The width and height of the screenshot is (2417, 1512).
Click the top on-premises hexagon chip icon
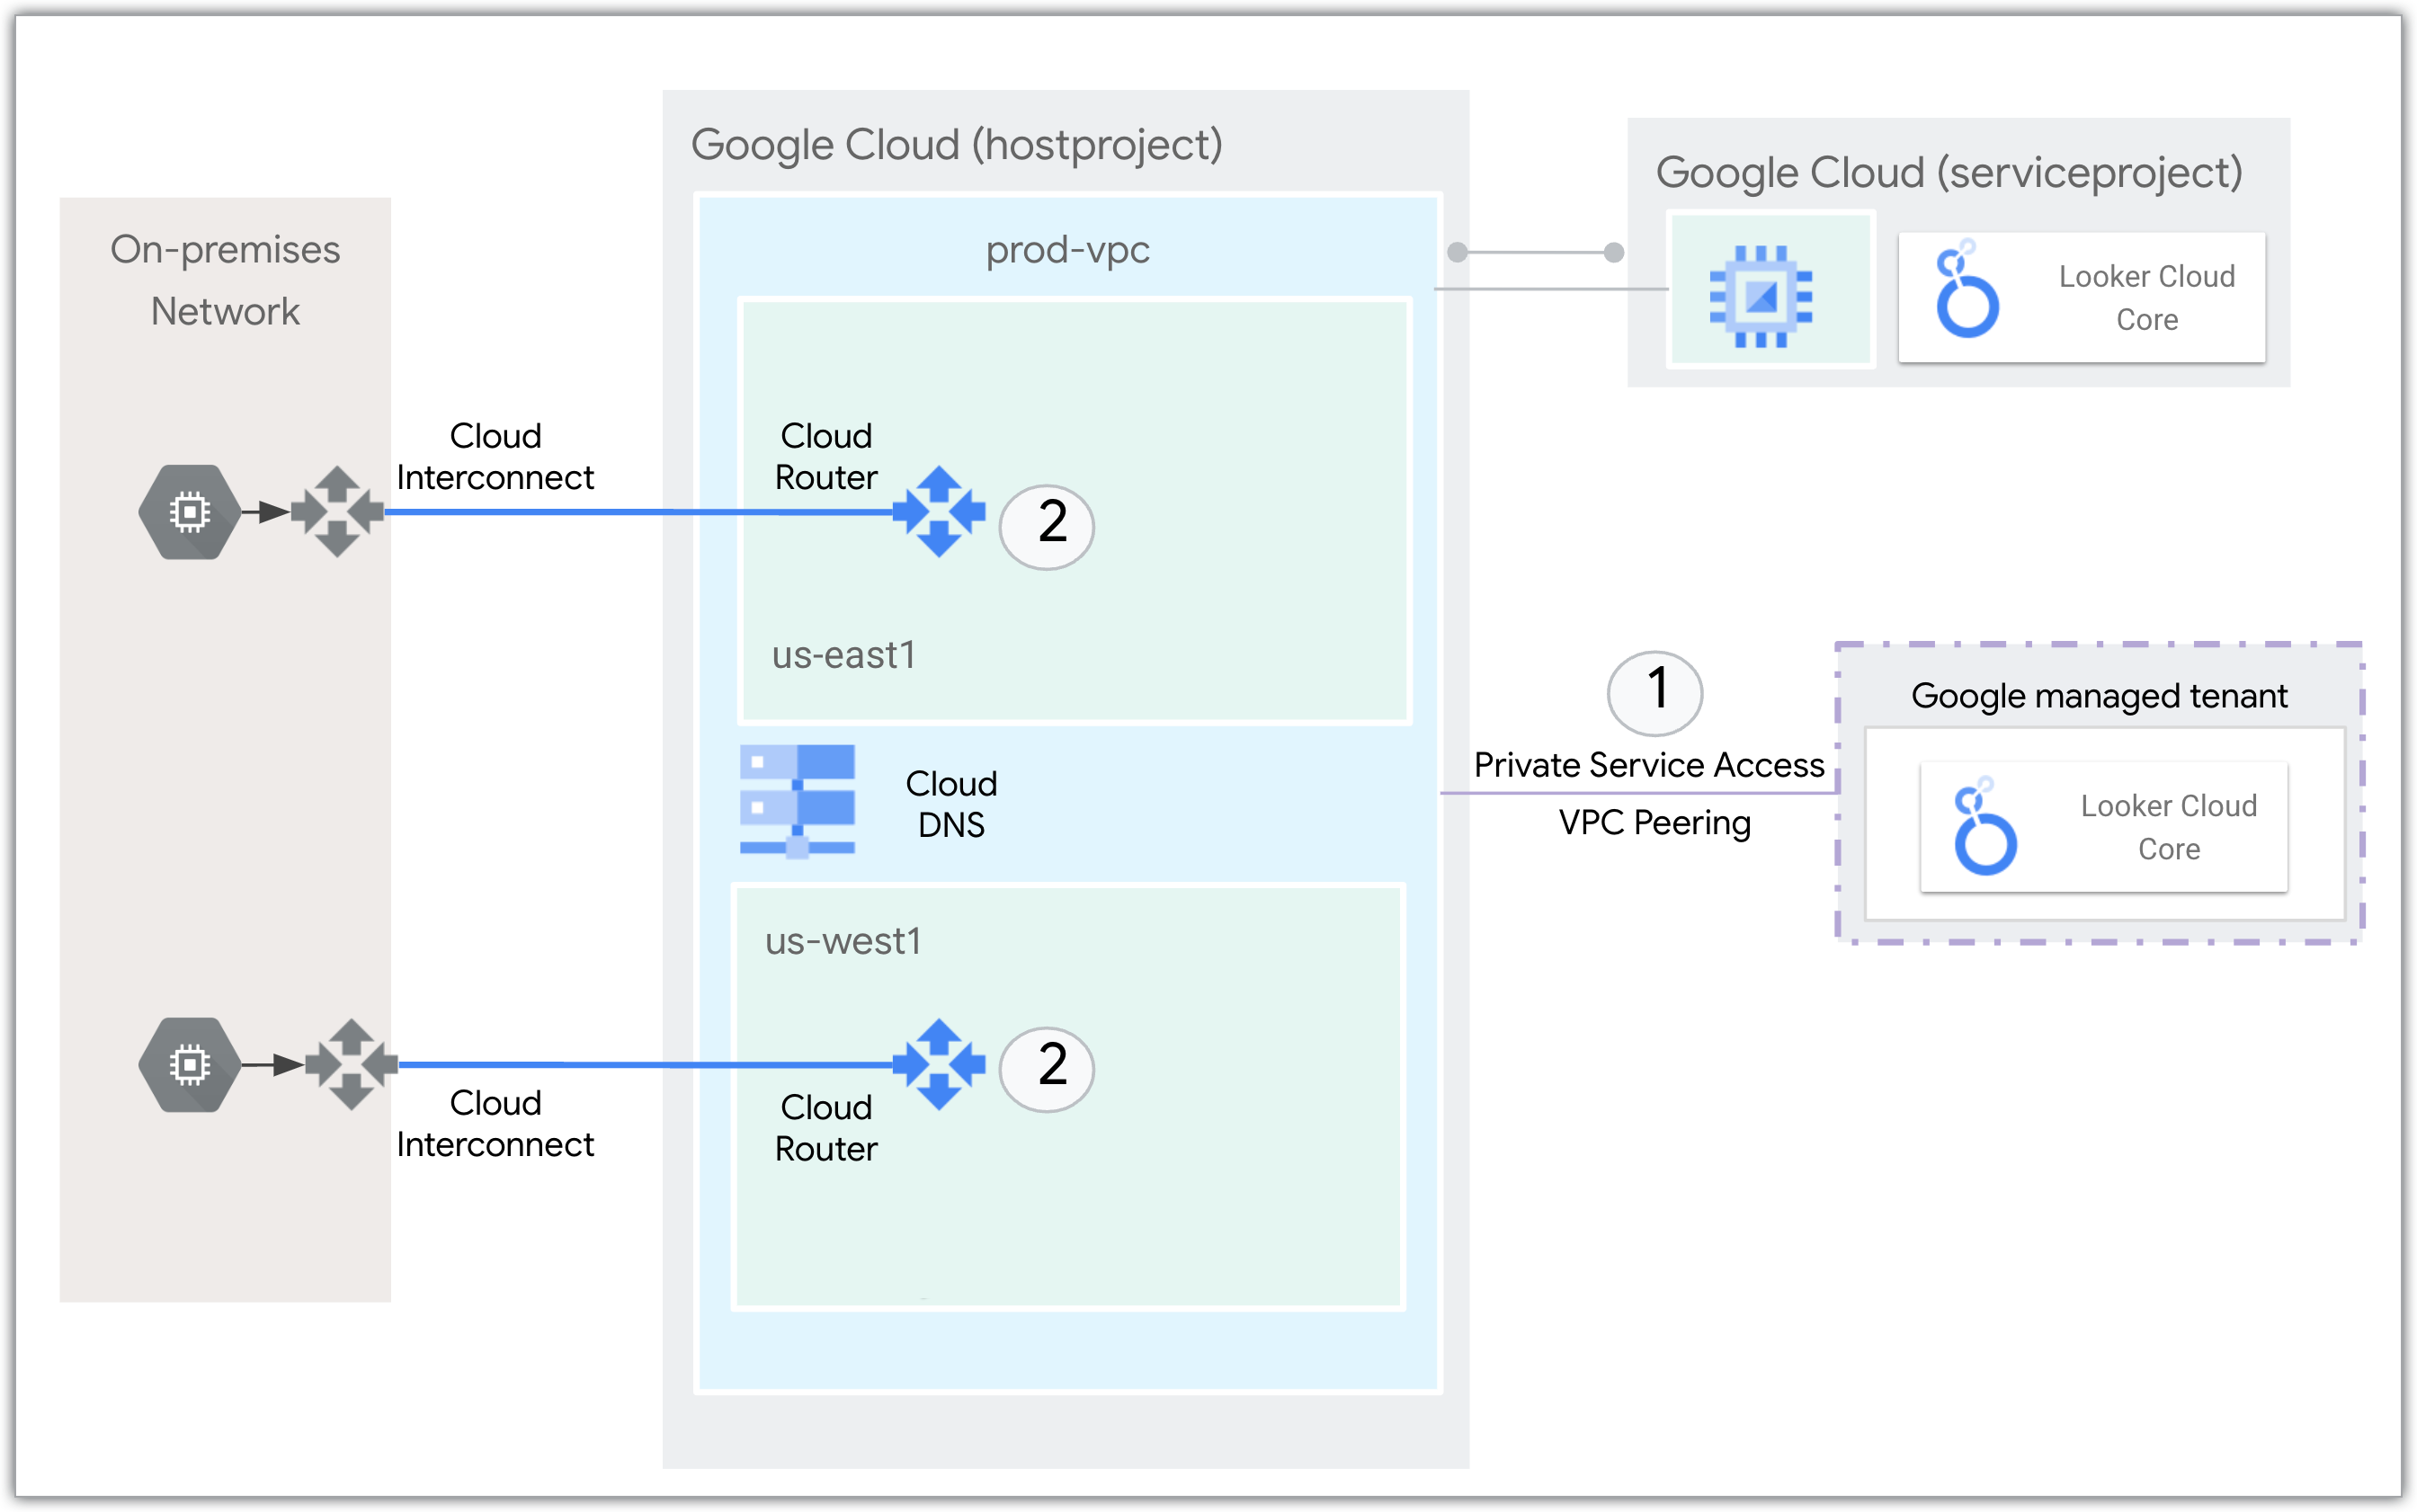click(189, 512)
